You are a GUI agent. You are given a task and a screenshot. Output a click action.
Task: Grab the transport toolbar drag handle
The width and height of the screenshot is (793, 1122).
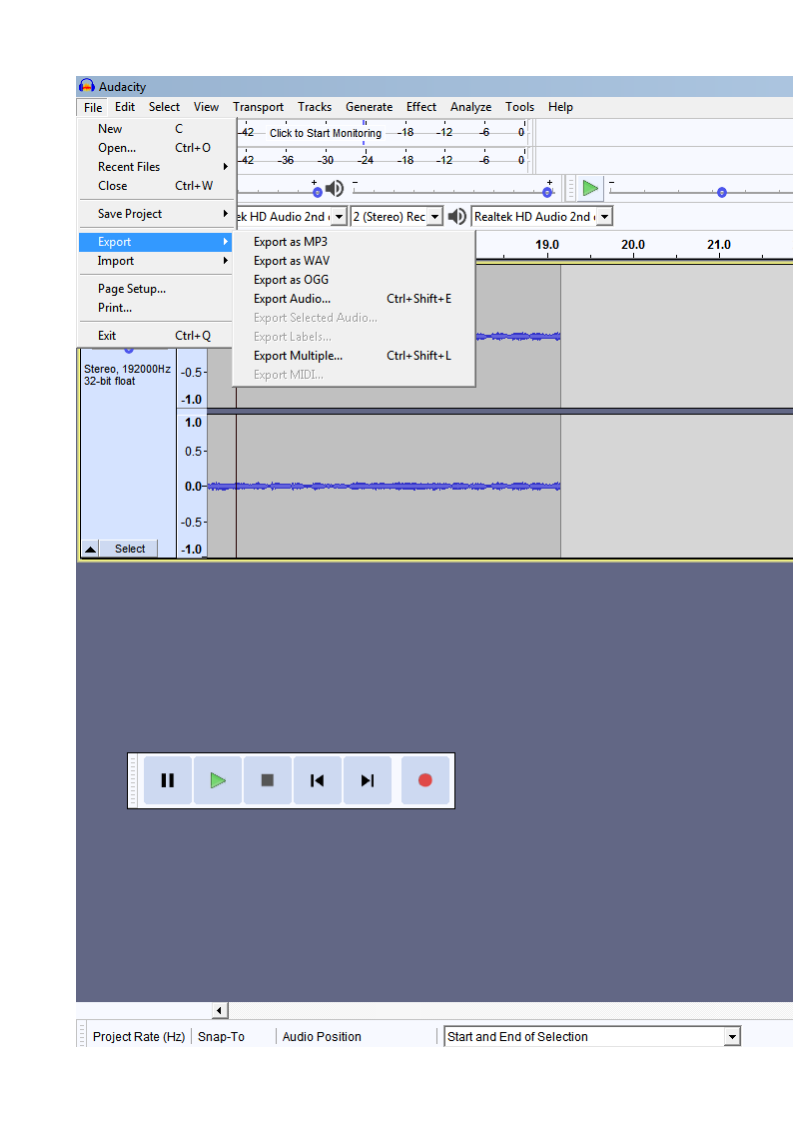click(x=133, y=780)
